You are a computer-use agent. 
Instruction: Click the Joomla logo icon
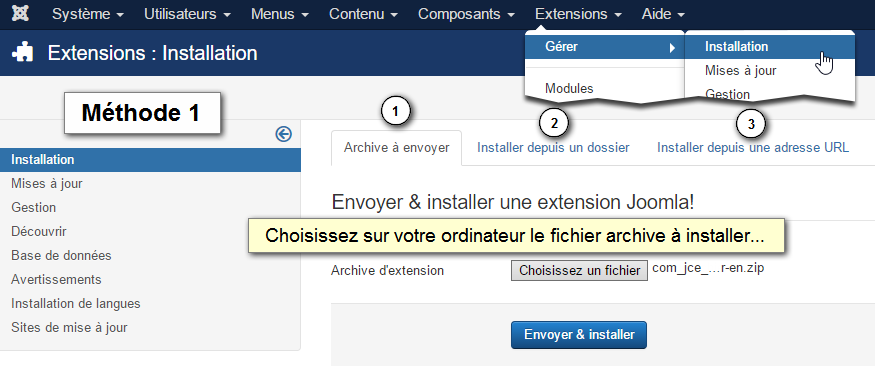[x=22, y=14]
